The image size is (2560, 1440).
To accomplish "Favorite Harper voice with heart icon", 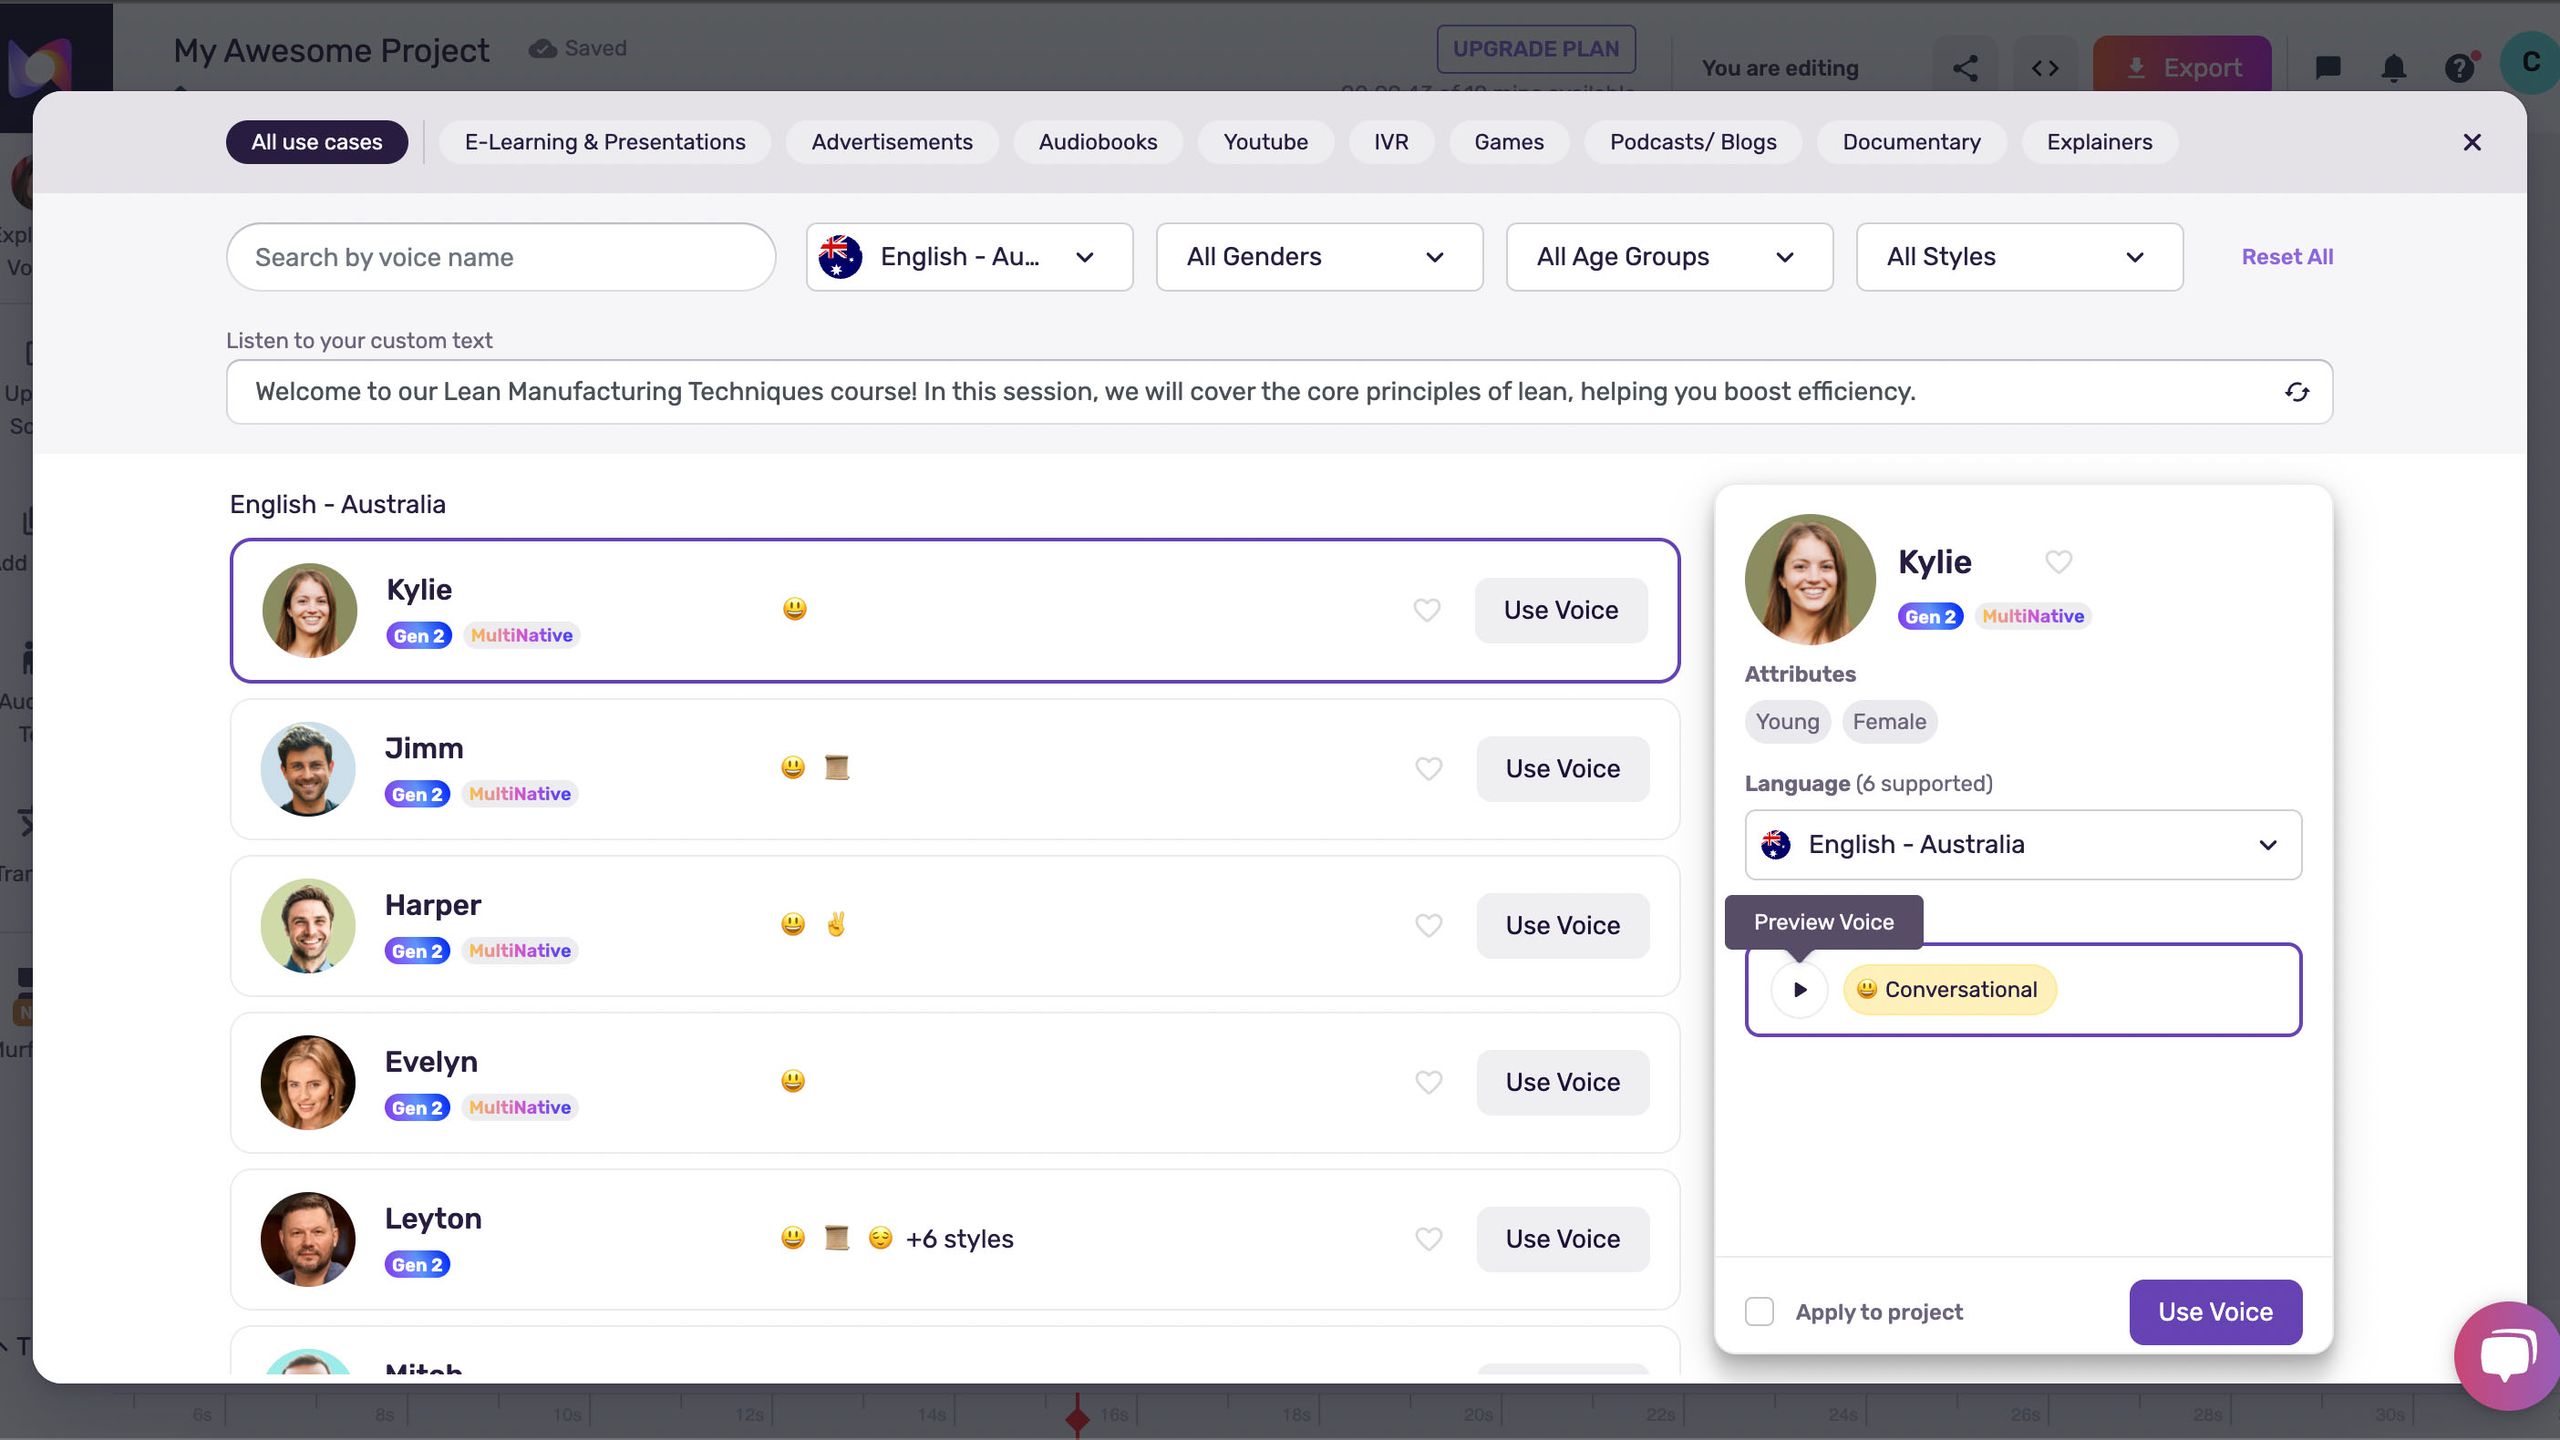I will (1429, 926).
